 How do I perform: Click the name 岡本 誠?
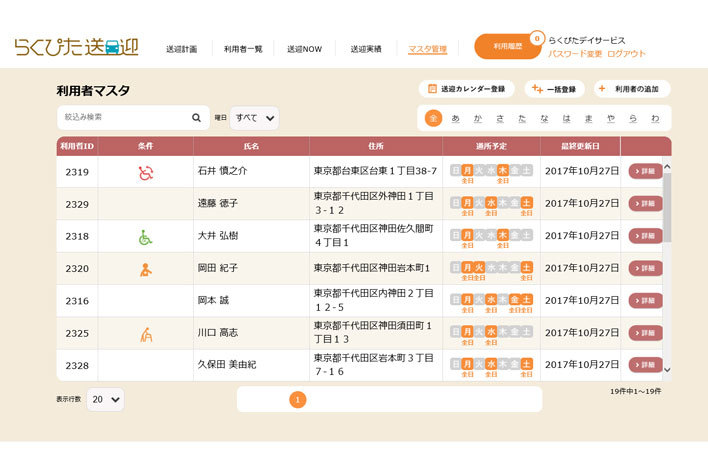point(213,300)
